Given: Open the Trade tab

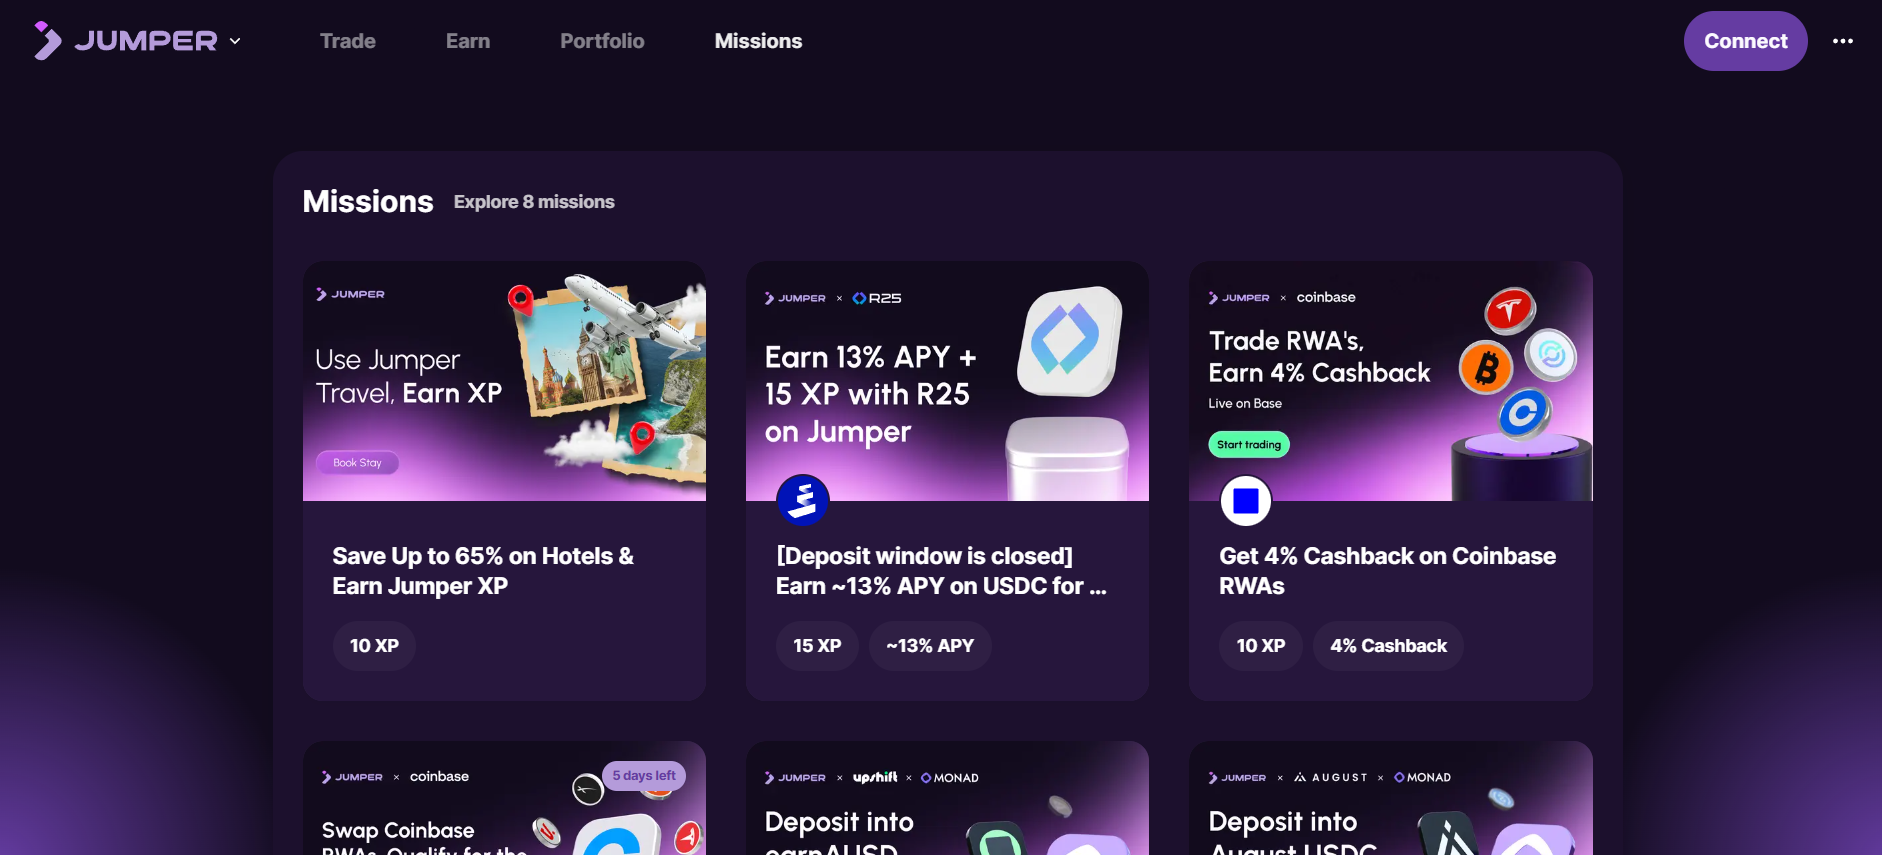Looking at the screenshot, I should (x=348, y=41).
